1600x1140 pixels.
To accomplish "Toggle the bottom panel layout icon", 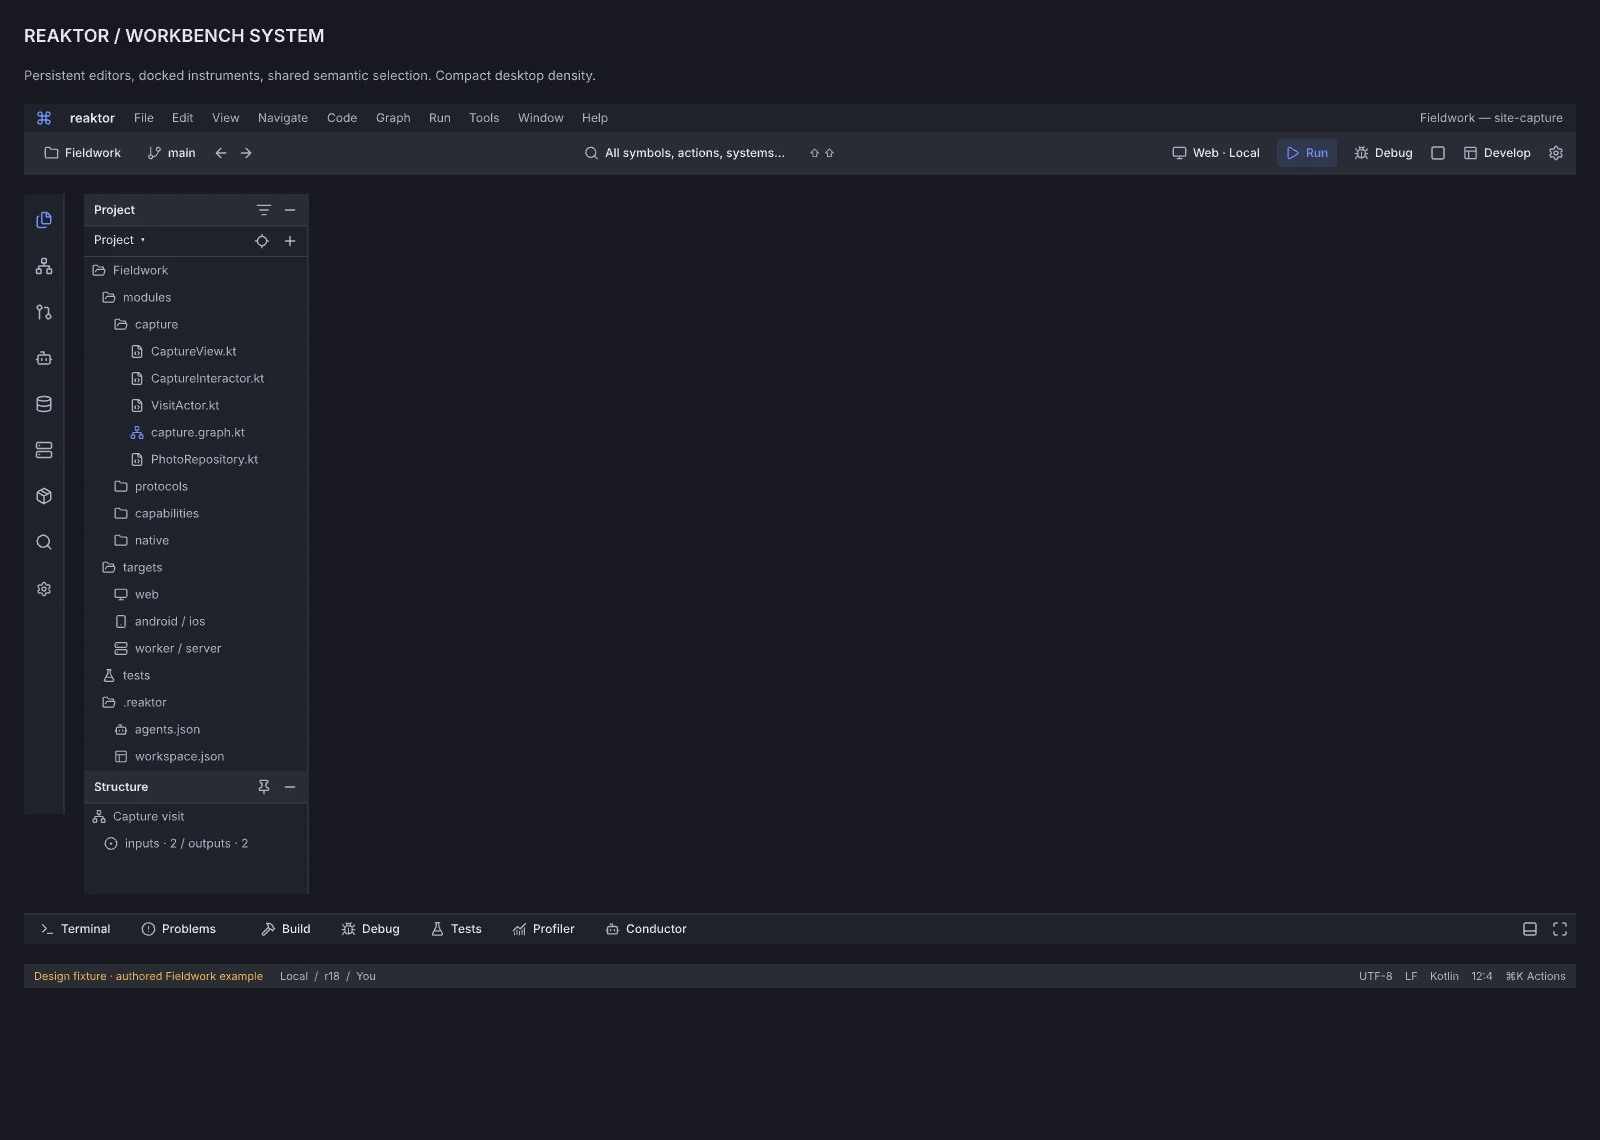I will tap(1530, 929).
